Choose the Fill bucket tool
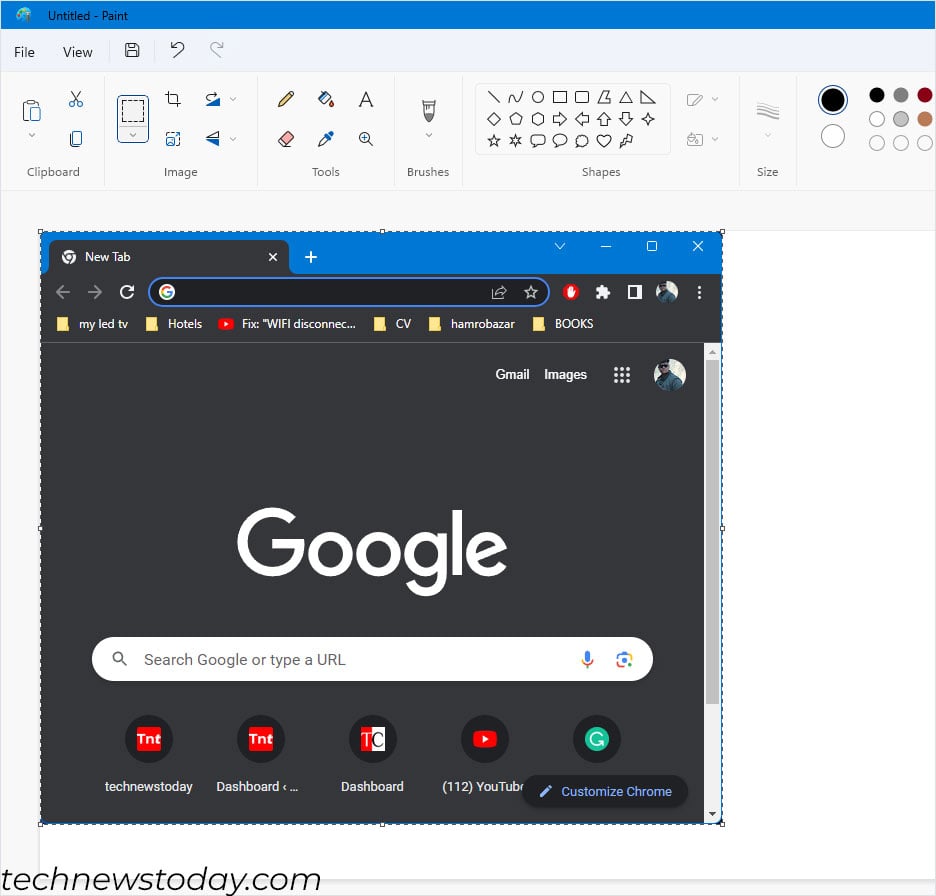Screen dimensions: 936x896 (326, 99)
